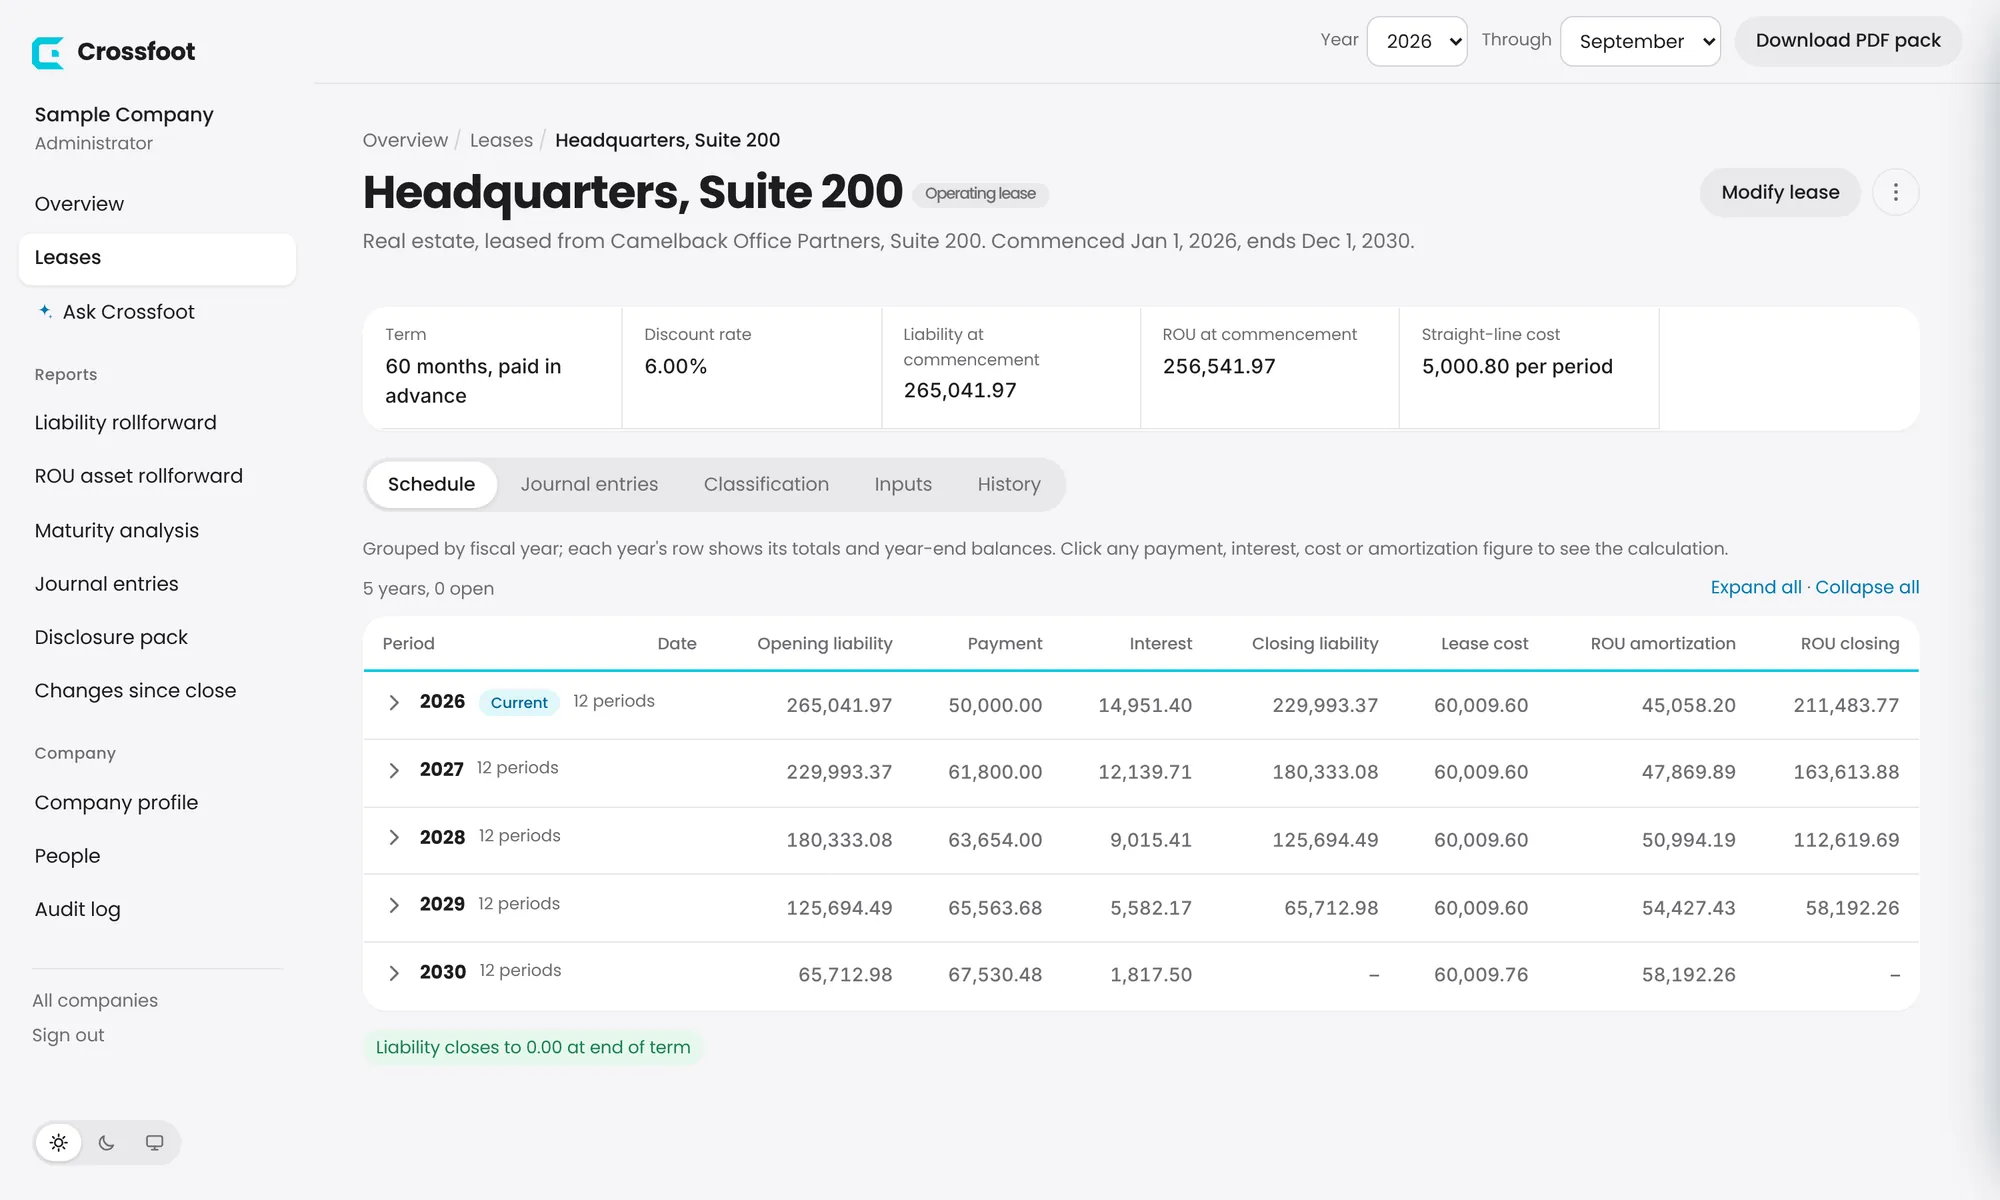Open the Classification tab

click(x=766, y=484)
